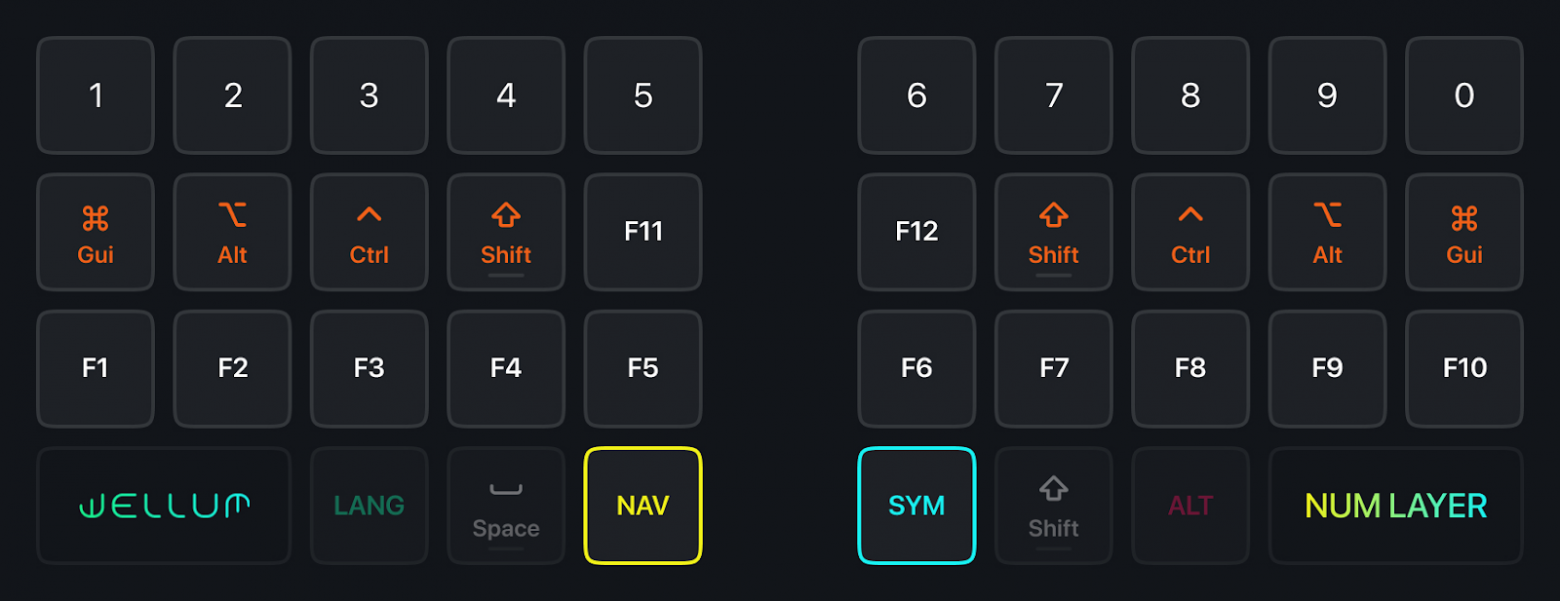
Task: Click the gray Shift thumb key
Action: [x=1053, y=506]
